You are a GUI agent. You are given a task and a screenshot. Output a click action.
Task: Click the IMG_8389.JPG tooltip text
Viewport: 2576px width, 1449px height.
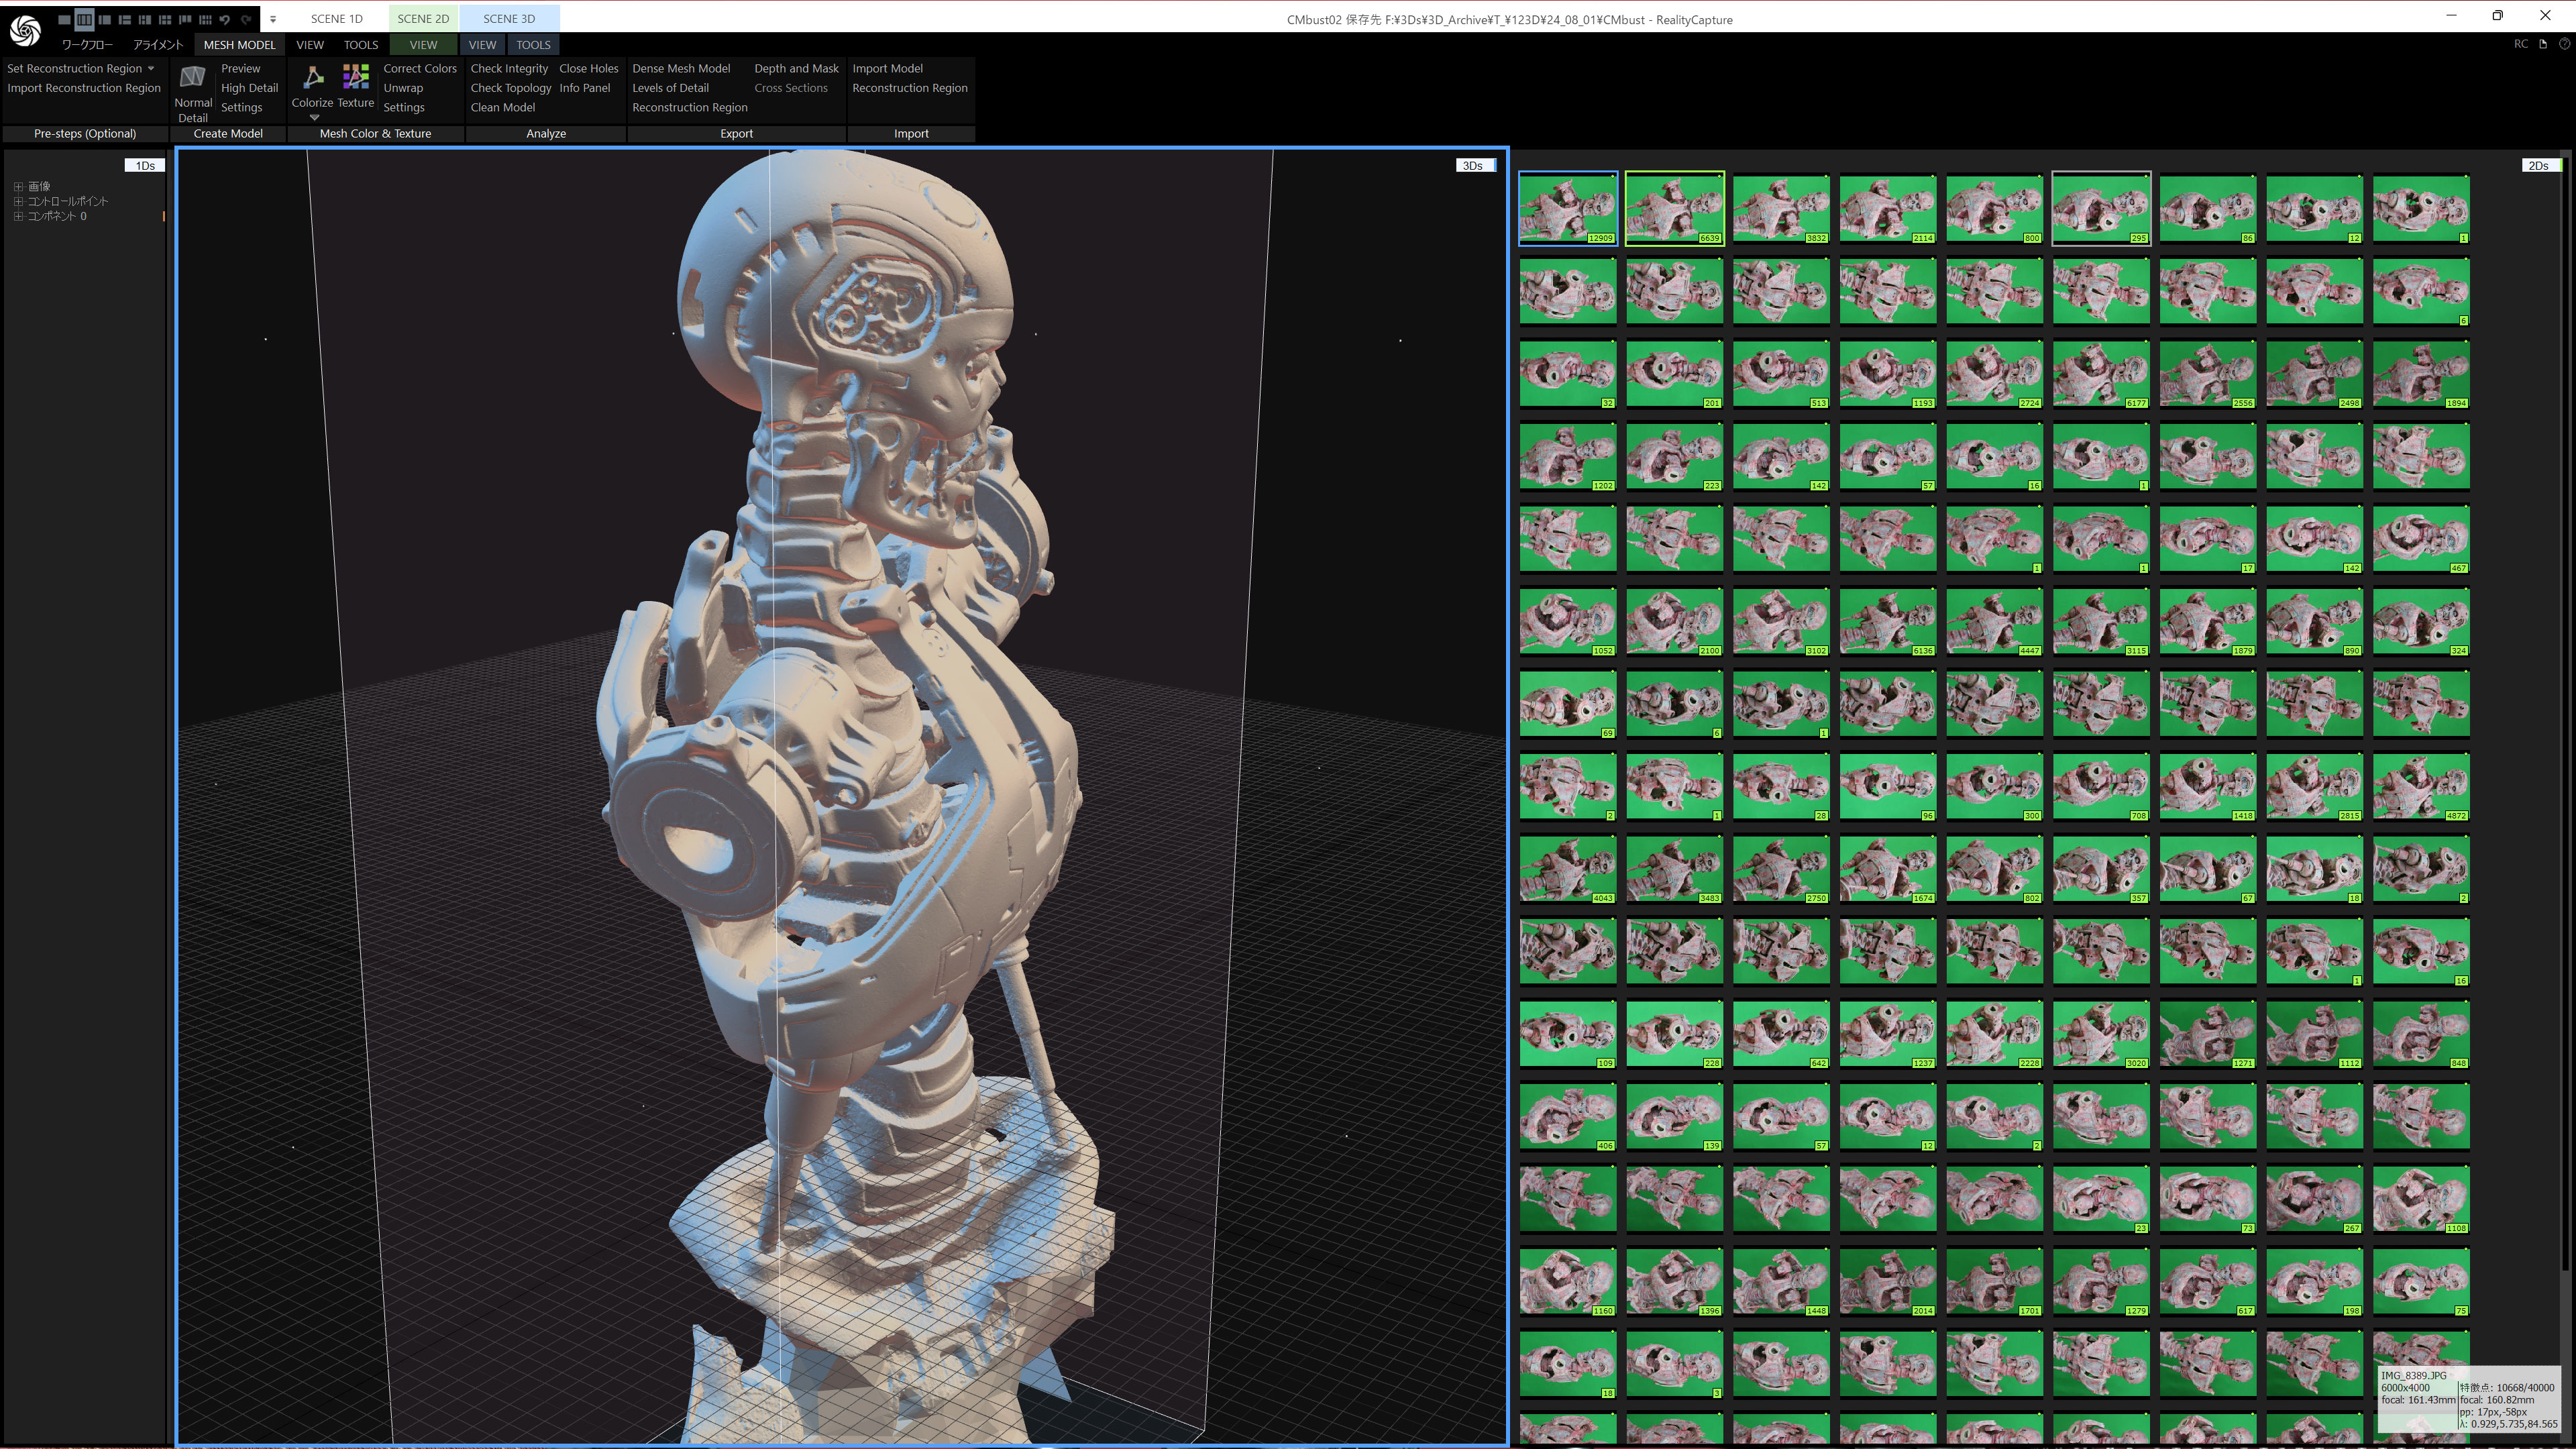2413,1375
